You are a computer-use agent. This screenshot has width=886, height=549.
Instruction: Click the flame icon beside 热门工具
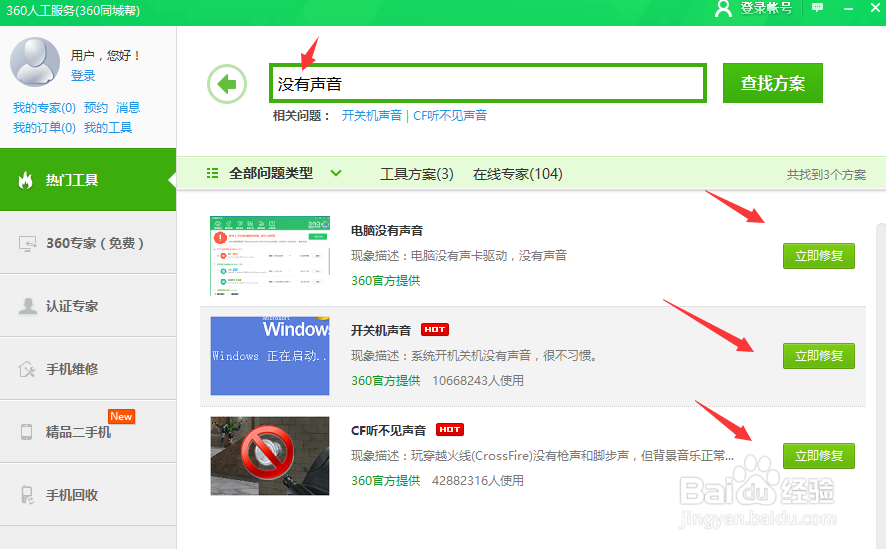(25, 180)
